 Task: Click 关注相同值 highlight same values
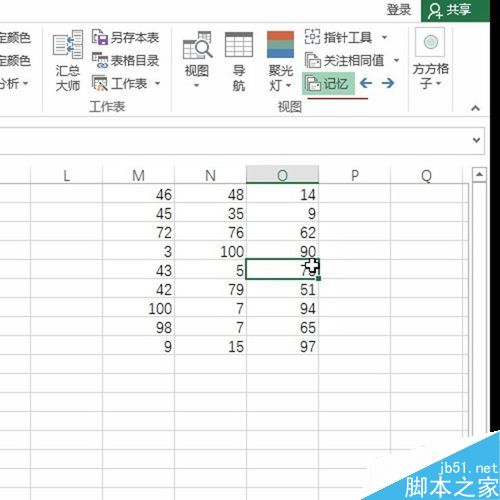click(344, 60)
